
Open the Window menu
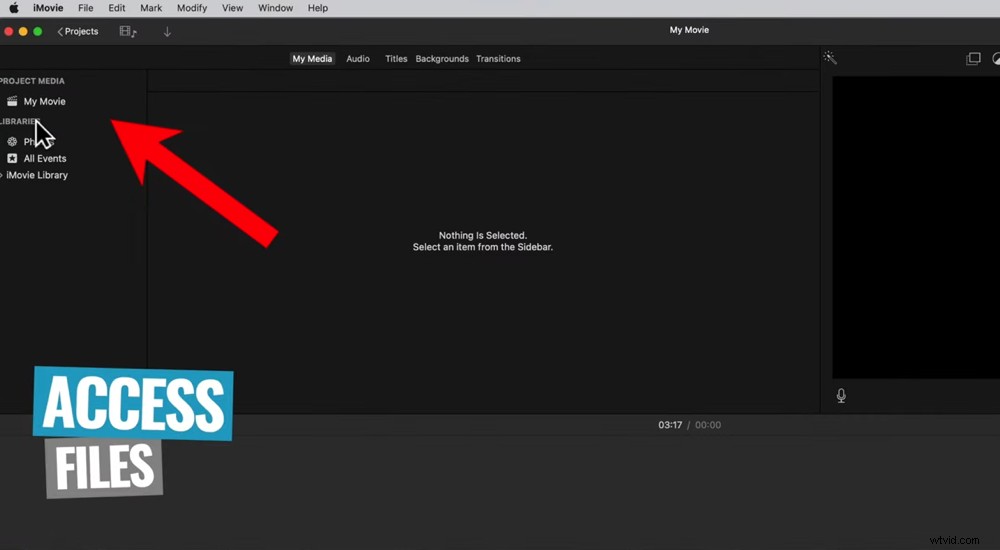pyautogui.click(x=276, y=8)
